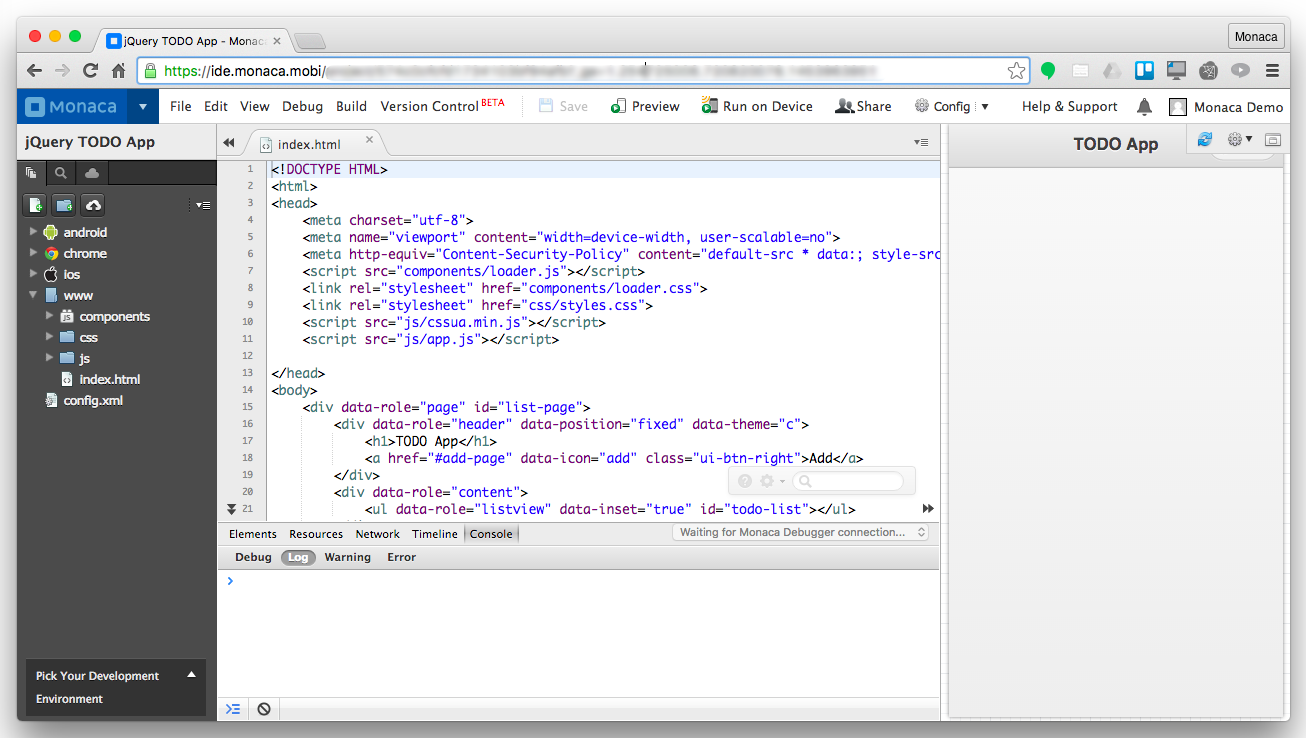Open the Edit menu

point(216,106)
